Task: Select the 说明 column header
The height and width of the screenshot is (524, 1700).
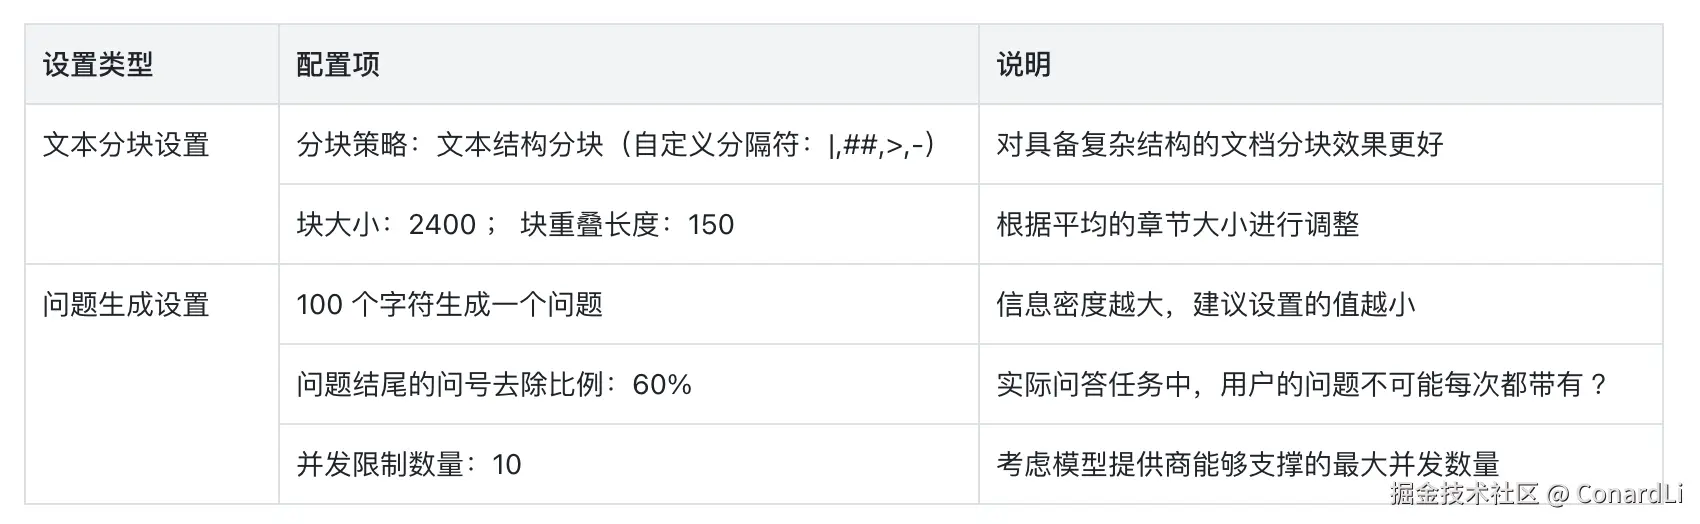Action: coord(1023,65)
